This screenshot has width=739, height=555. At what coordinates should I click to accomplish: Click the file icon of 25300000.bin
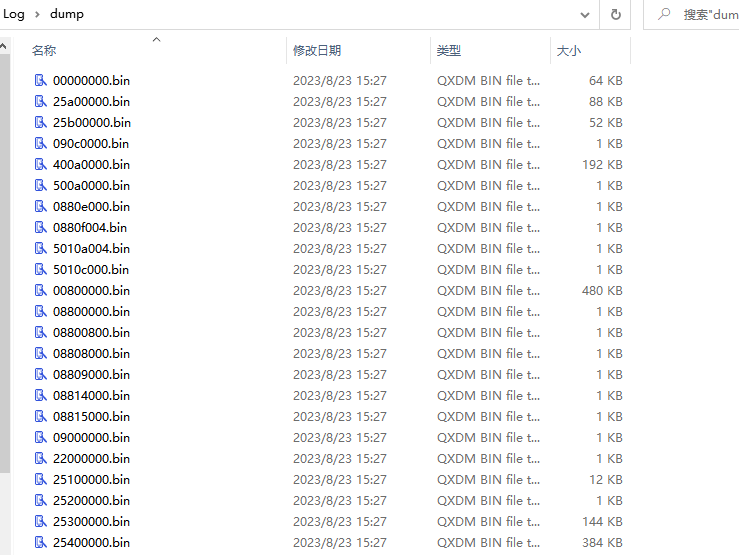click(41, 522)
